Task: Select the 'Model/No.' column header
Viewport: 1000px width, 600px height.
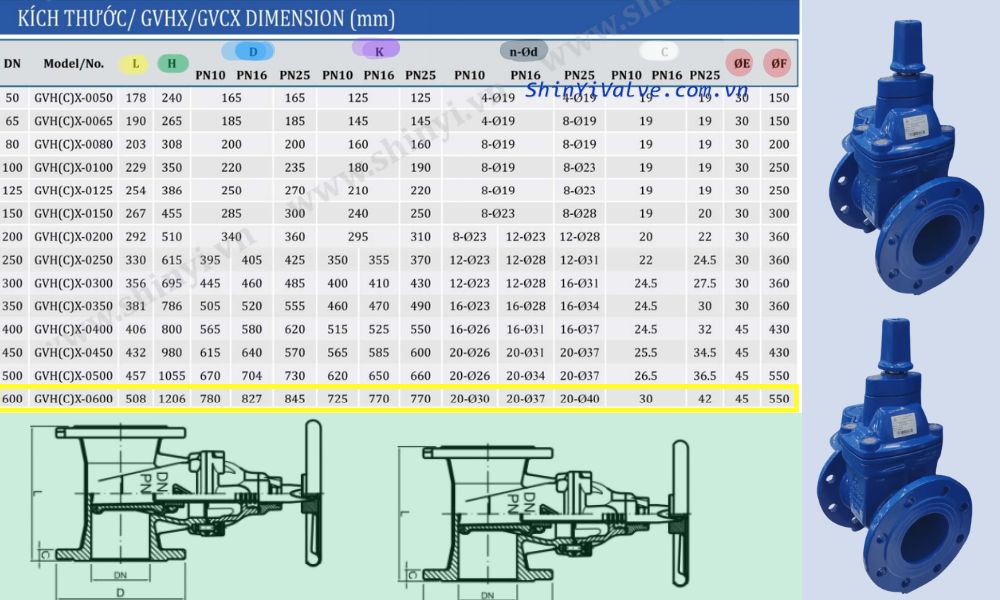Action: (73, 63)
